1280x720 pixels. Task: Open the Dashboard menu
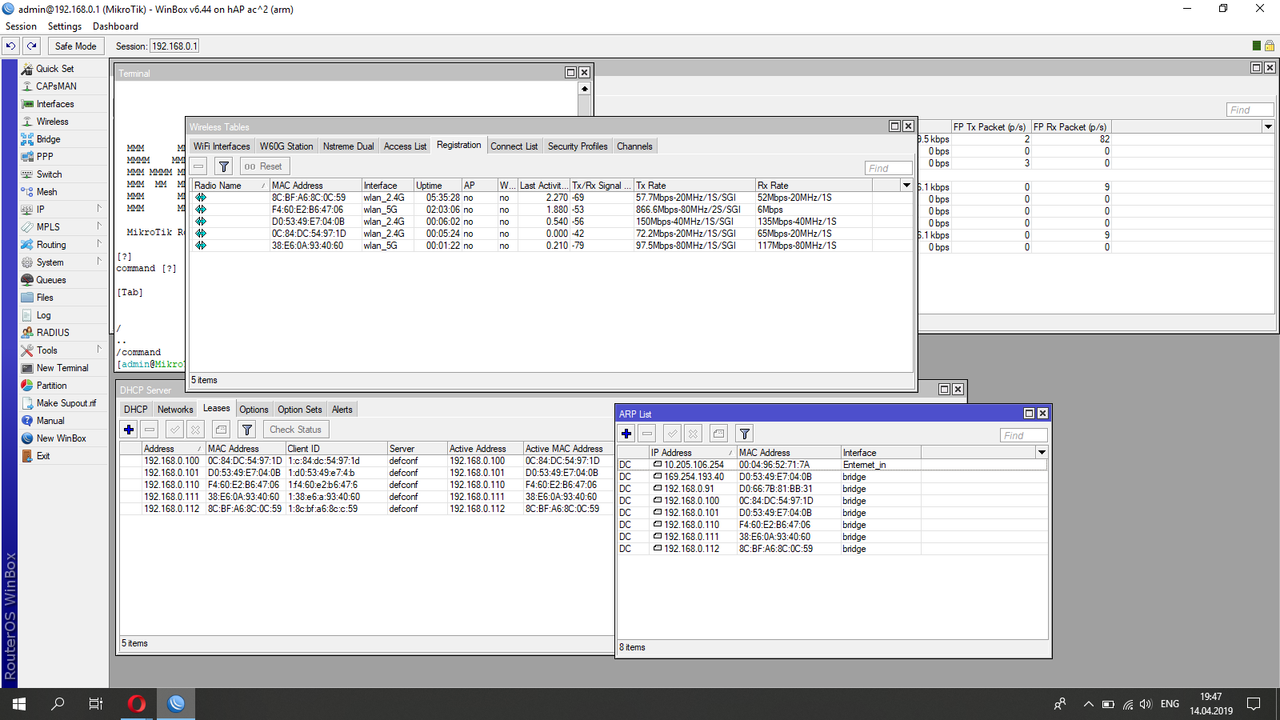coord(116,27)
